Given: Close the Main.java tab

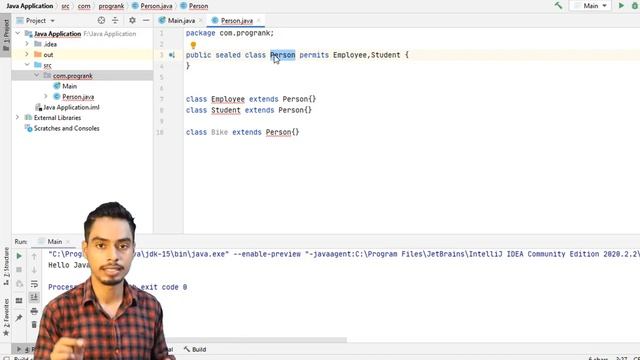Looking at the screenshot, I should click(x=200, y=20).
